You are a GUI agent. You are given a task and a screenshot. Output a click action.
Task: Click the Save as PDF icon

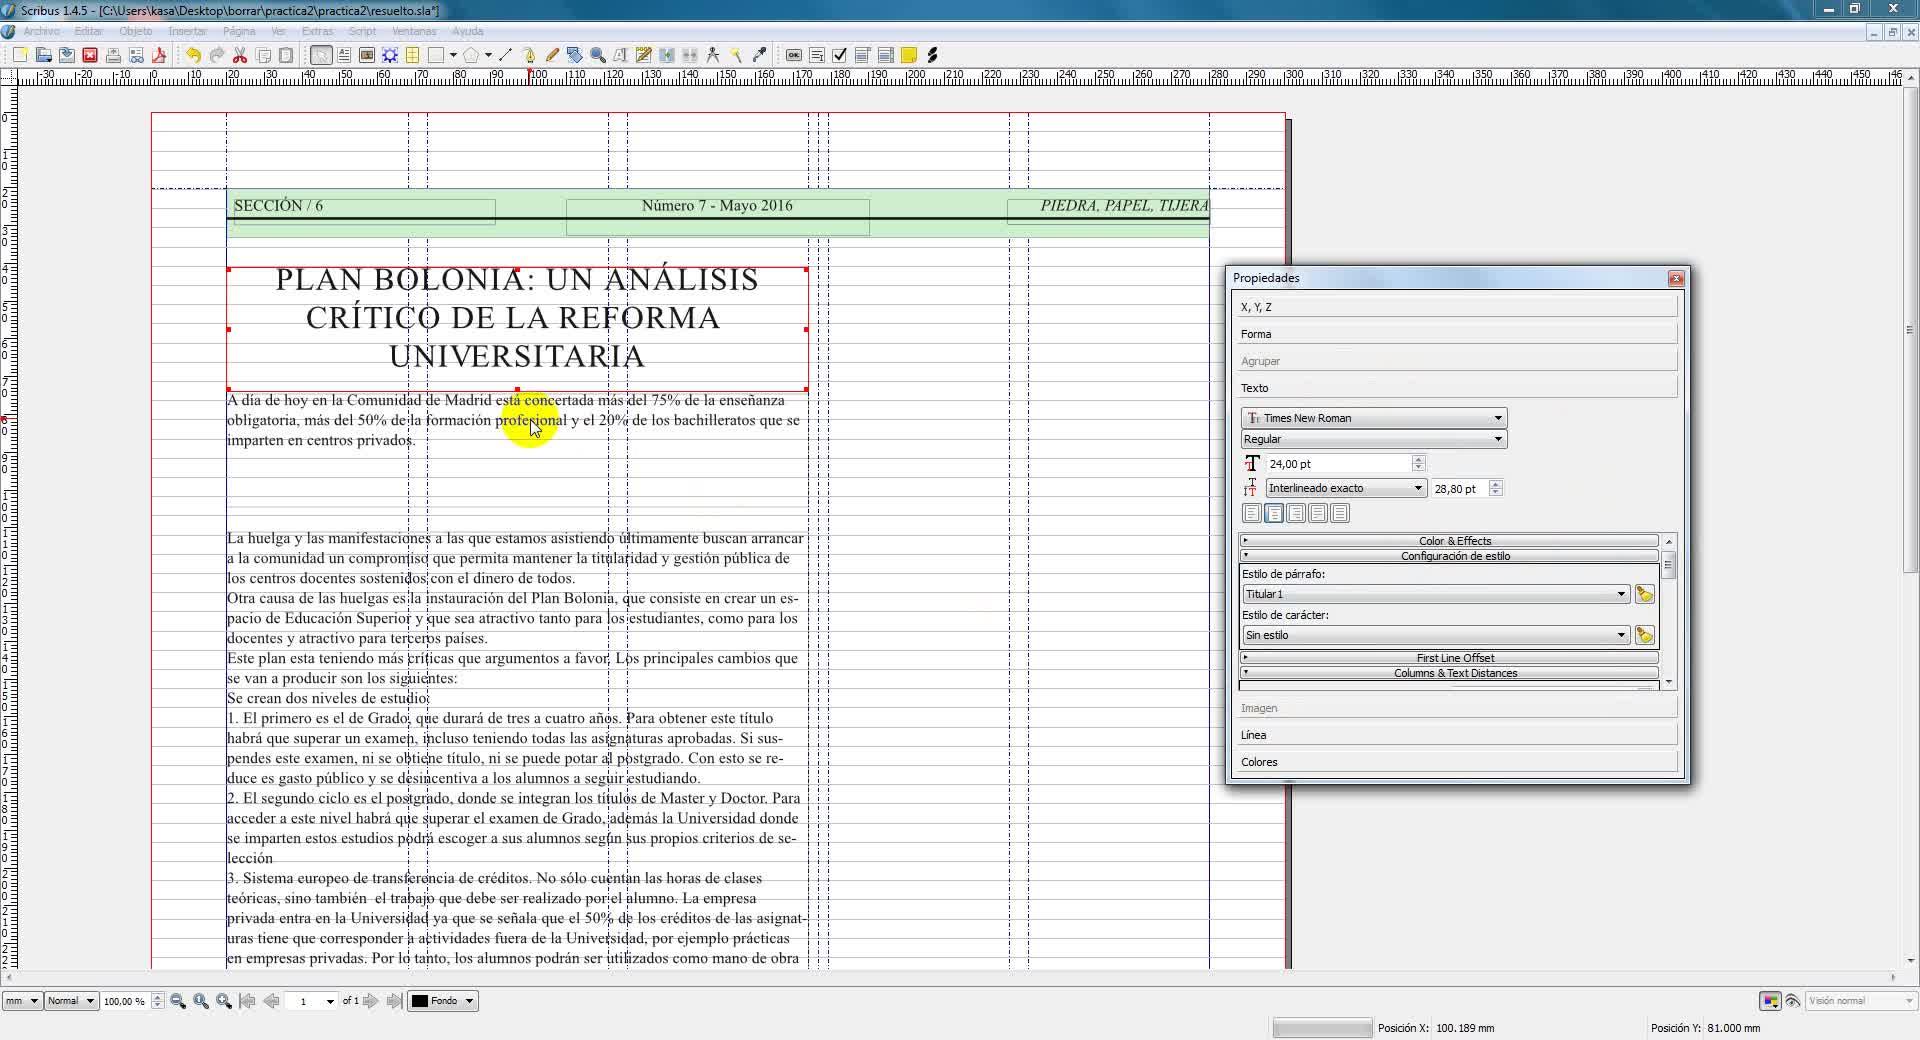pos(158,56)
